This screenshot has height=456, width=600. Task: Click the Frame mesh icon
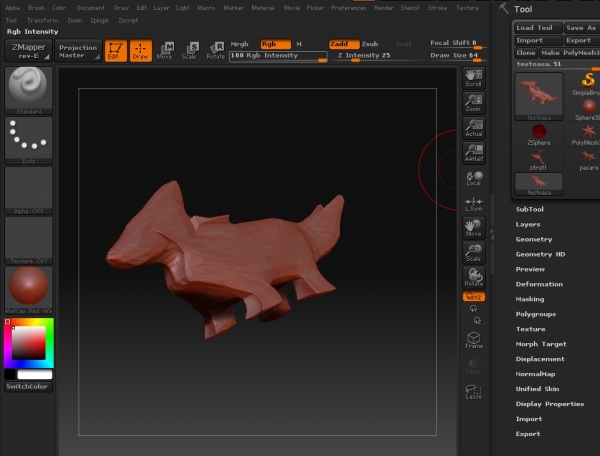[x=474, y=340]
